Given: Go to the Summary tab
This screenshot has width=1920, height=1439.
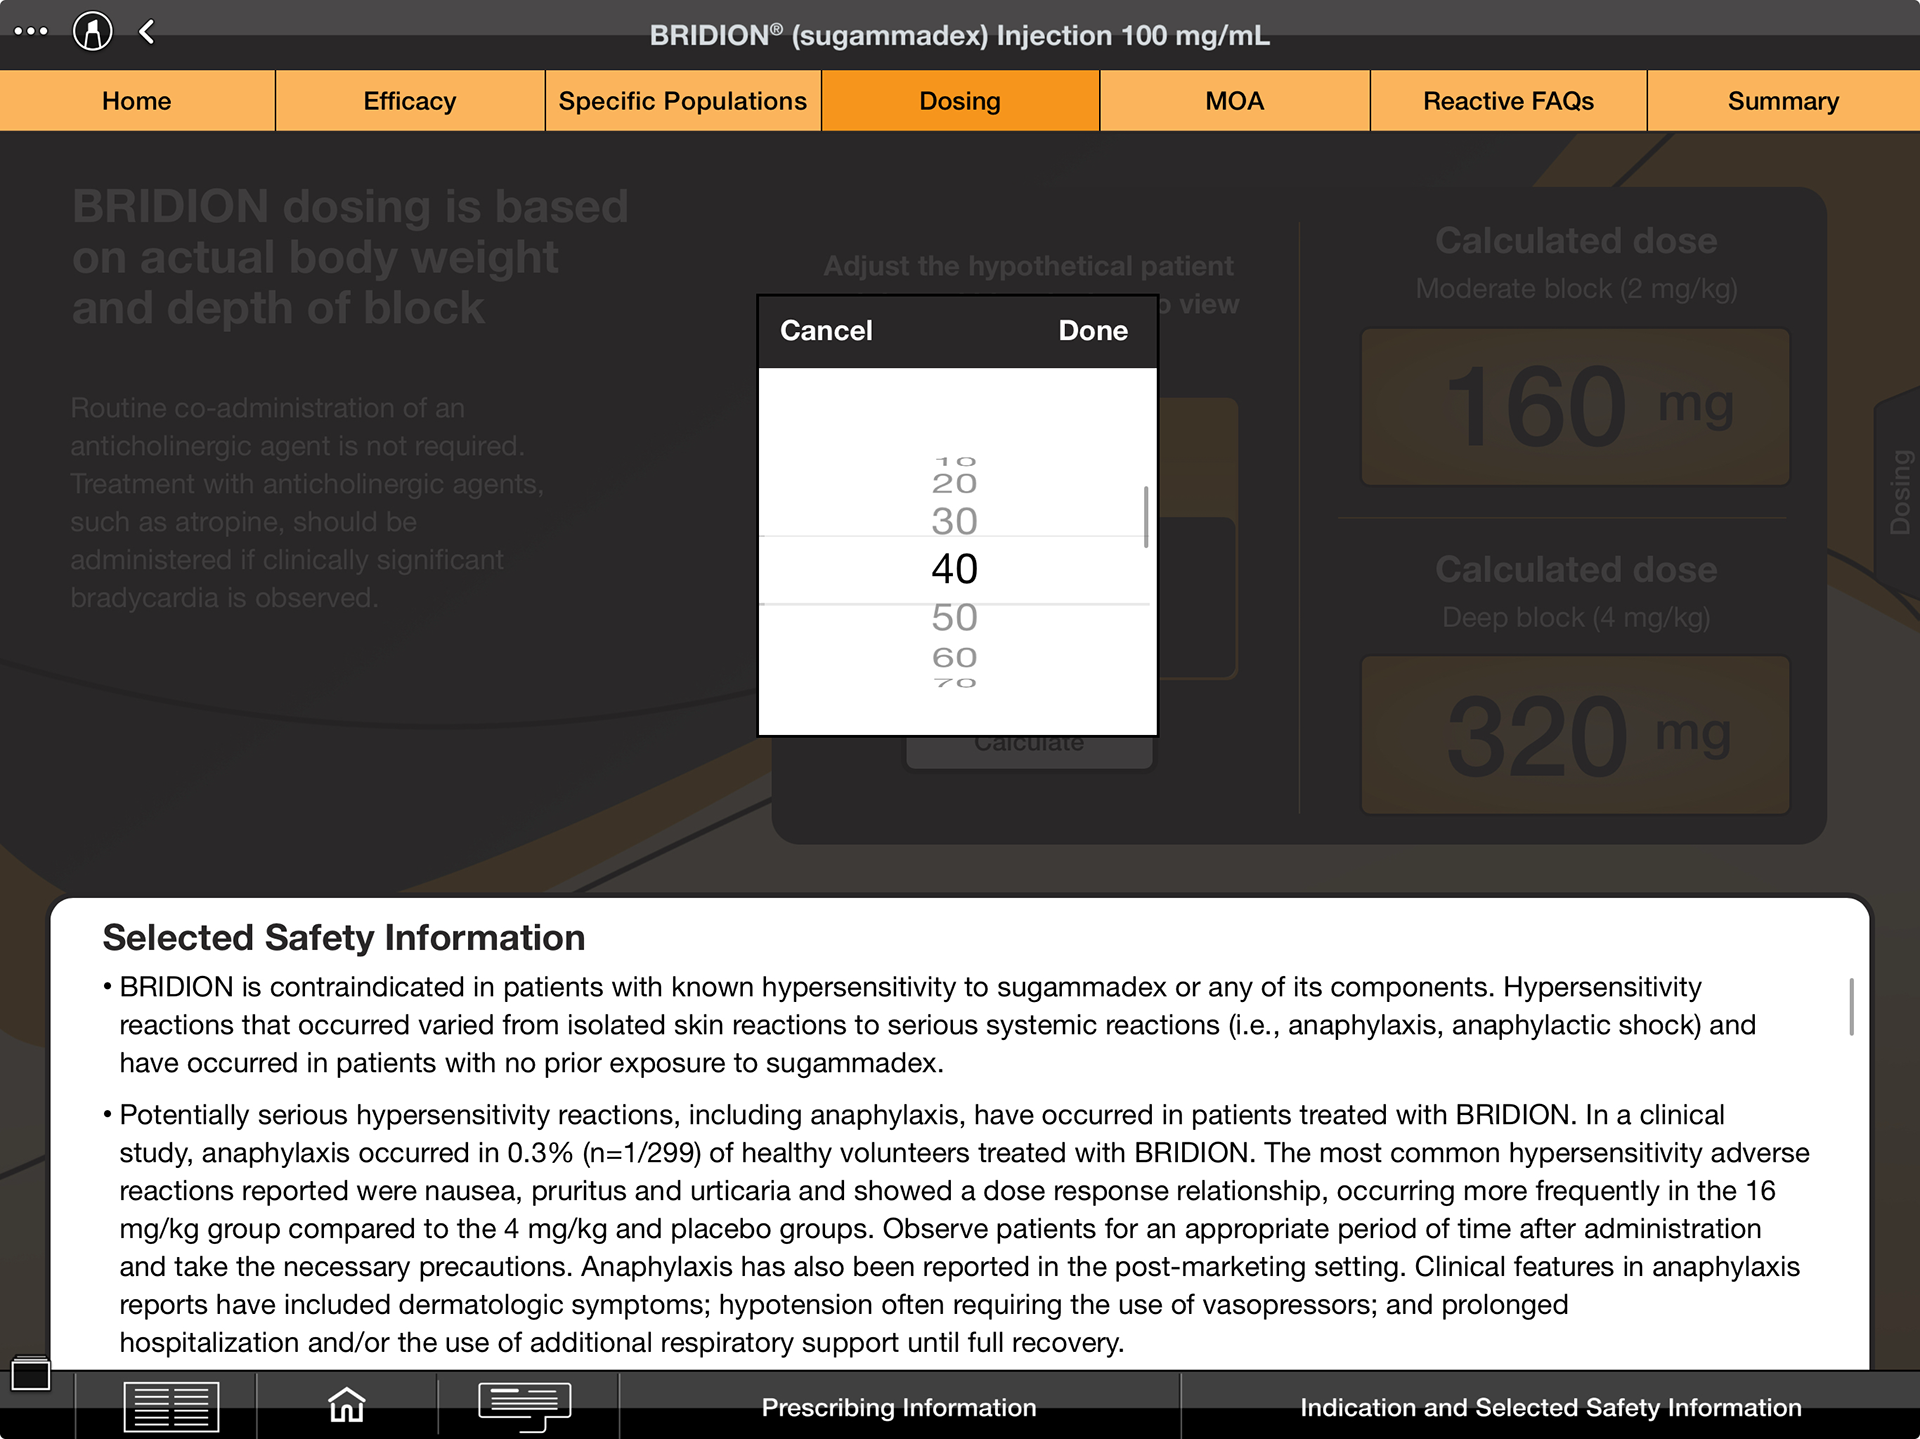Looking at the screenshot, I should 1784,101.
